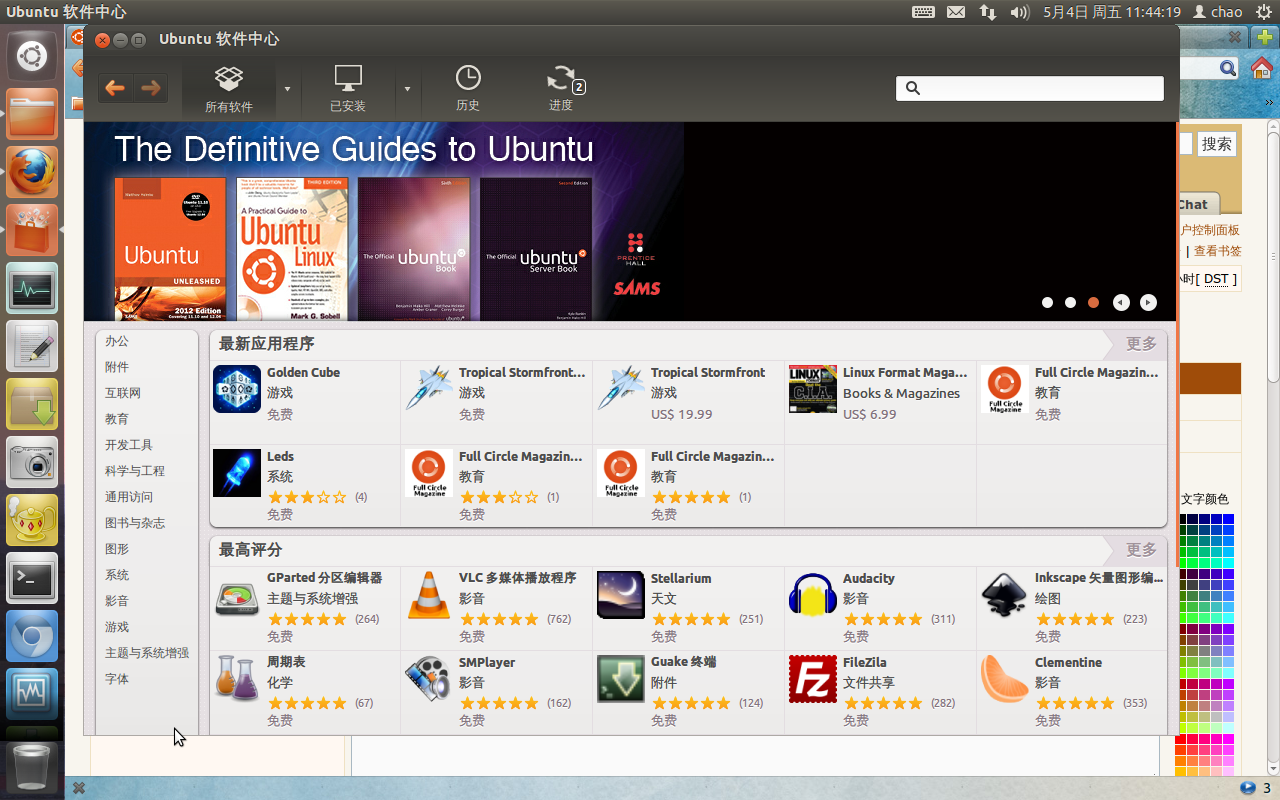Open the Terminal from the launcher
Screen dimensions: 1280x800
[32, 578]
